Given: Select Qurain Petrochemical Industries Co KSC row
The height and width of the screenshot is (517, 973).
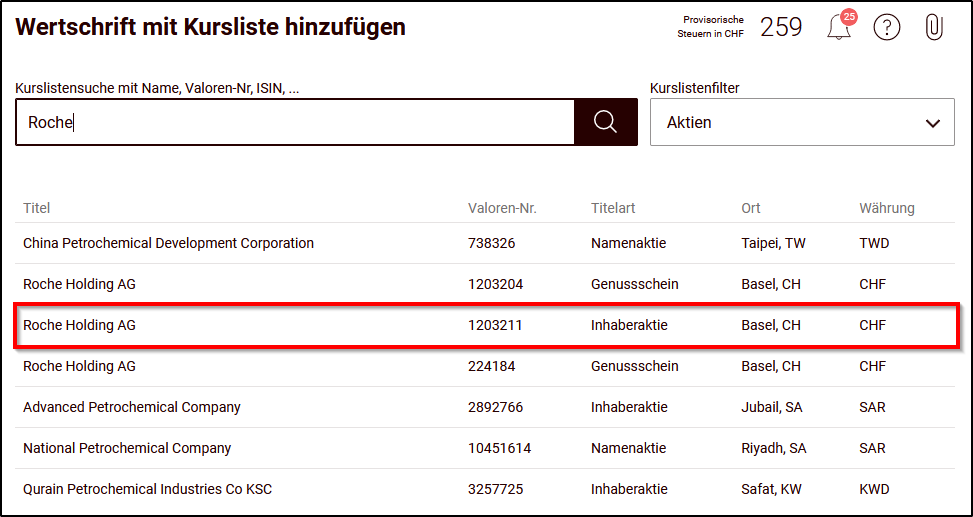Looking at the screenshot, I should tap(485, 489).
